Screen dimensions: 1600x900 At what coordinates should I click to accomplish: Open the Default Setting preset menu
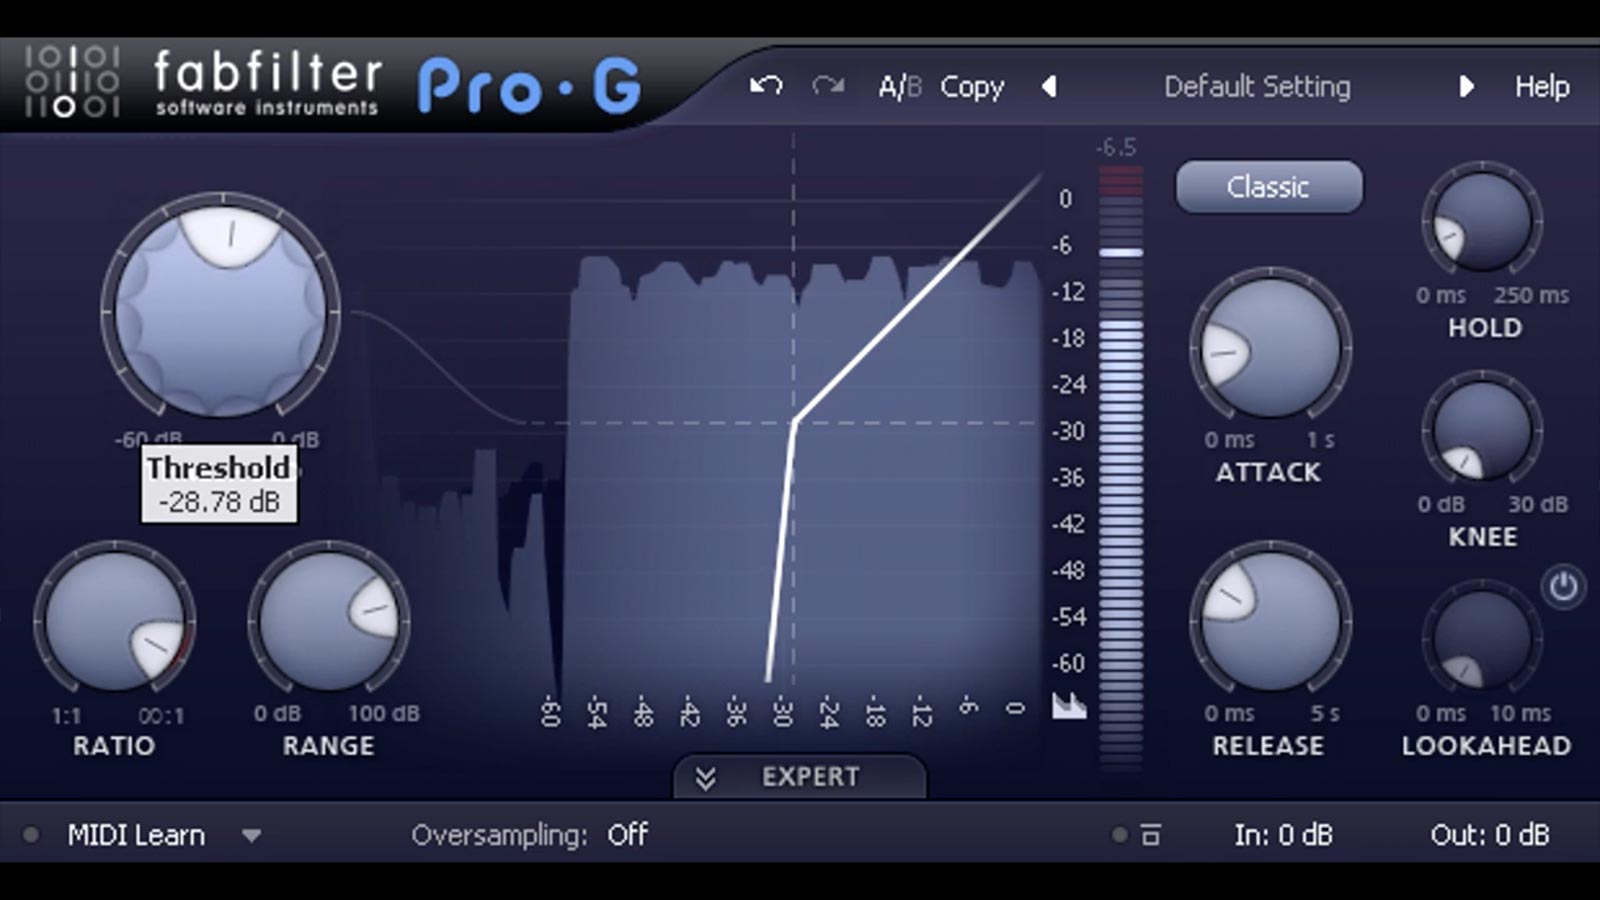(x=1257, y=87)
